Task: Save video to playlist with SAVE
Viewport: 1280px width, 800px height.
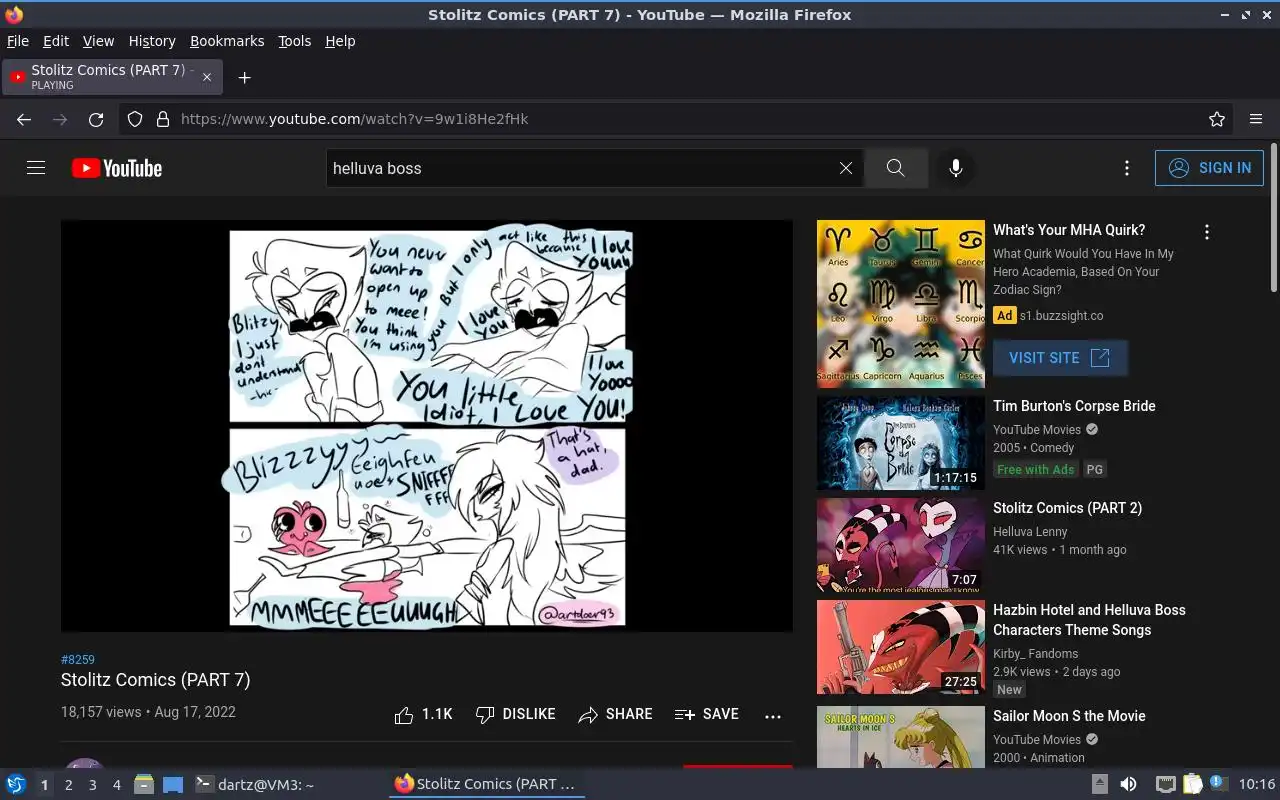Action: coord(707,714)
